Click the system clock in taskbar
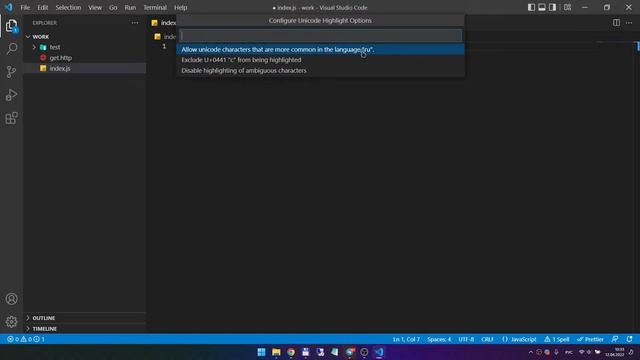Viewport: 640px width, 360px height. (x=615, y=352)
